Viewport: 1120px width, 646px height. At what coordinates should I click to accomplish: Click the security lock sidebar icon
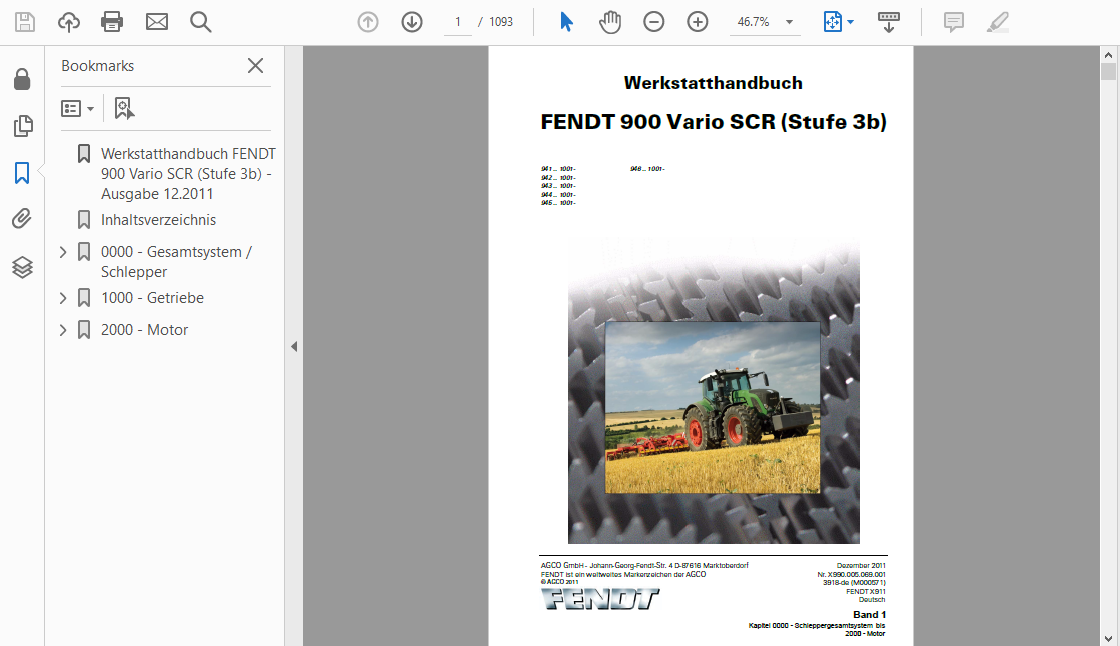(22, 79)
